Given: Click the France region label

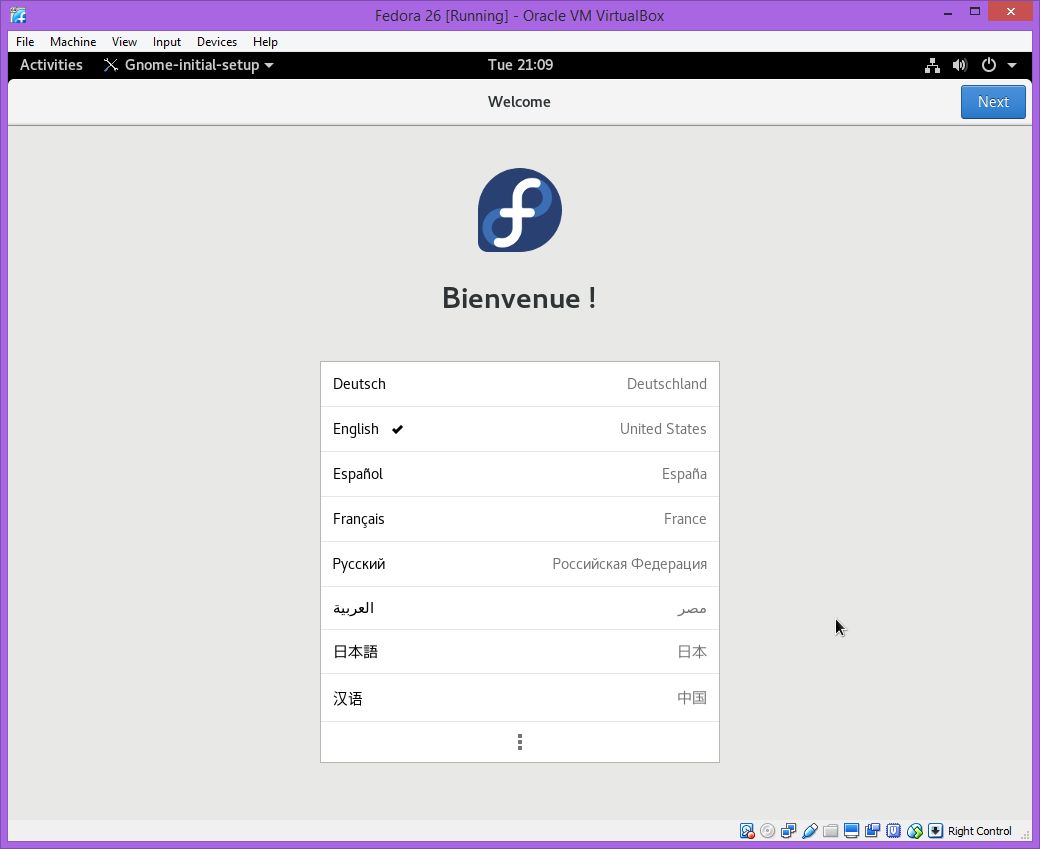Looking at the screenshot, I should 684,519.
